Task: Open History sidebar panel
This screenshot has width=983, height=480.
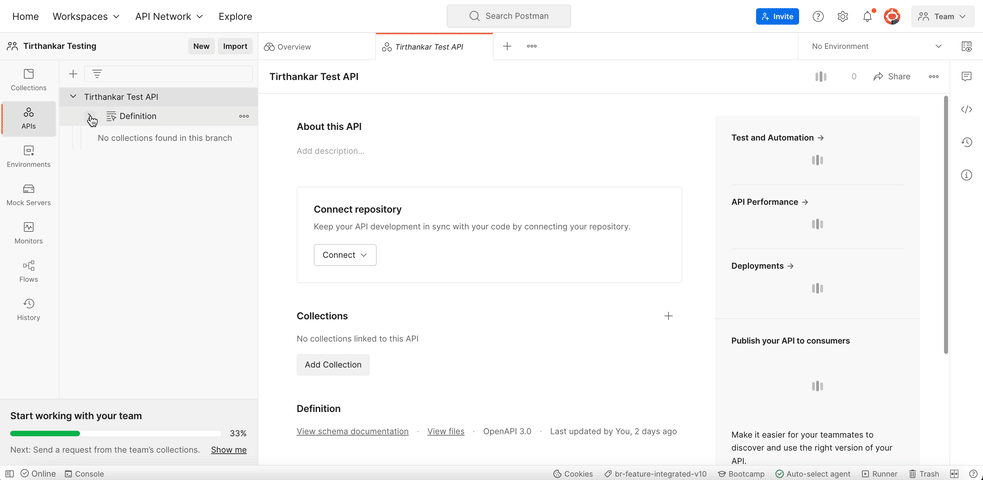Action: pyautogui.click(x=28, y=309)
